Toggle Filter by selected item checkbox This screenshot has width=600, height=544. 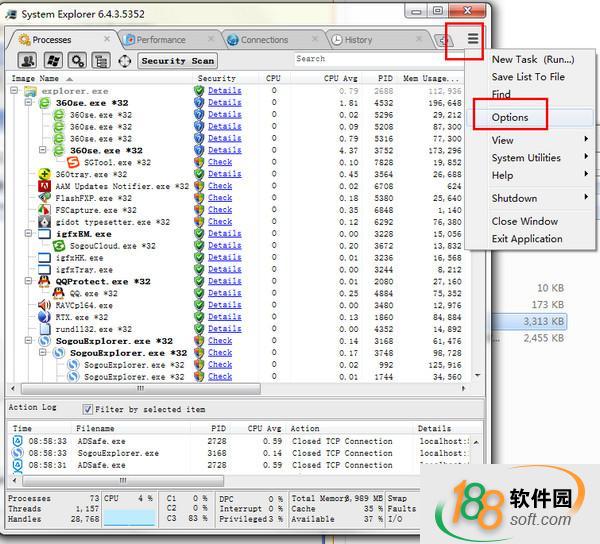pyautogui.click(x=88, y=408)
